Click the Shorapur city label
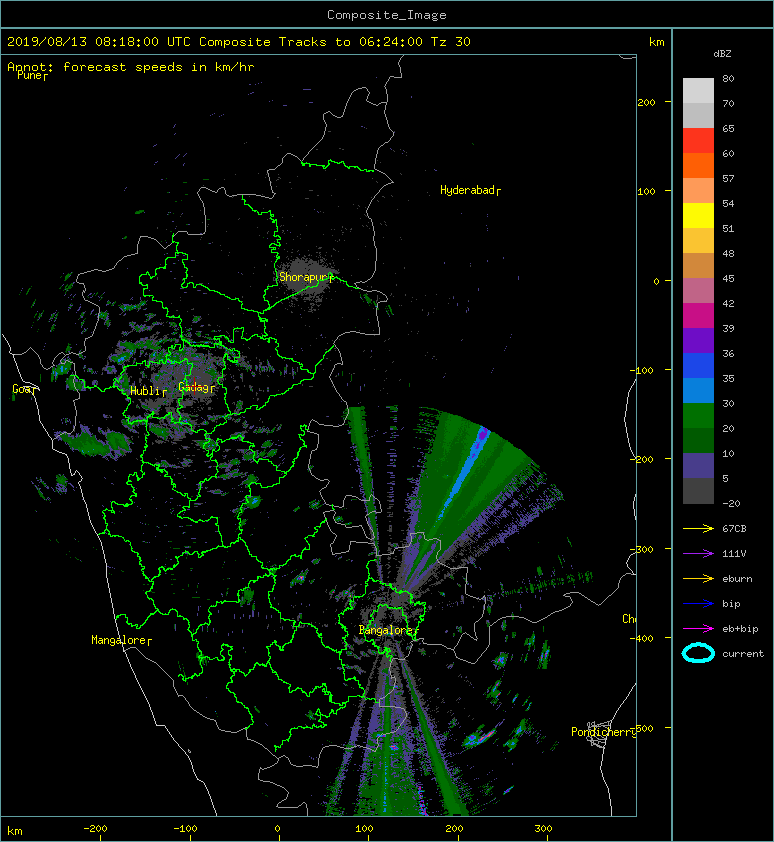Viewport: 774px width, 842px height. coord(306,277)
